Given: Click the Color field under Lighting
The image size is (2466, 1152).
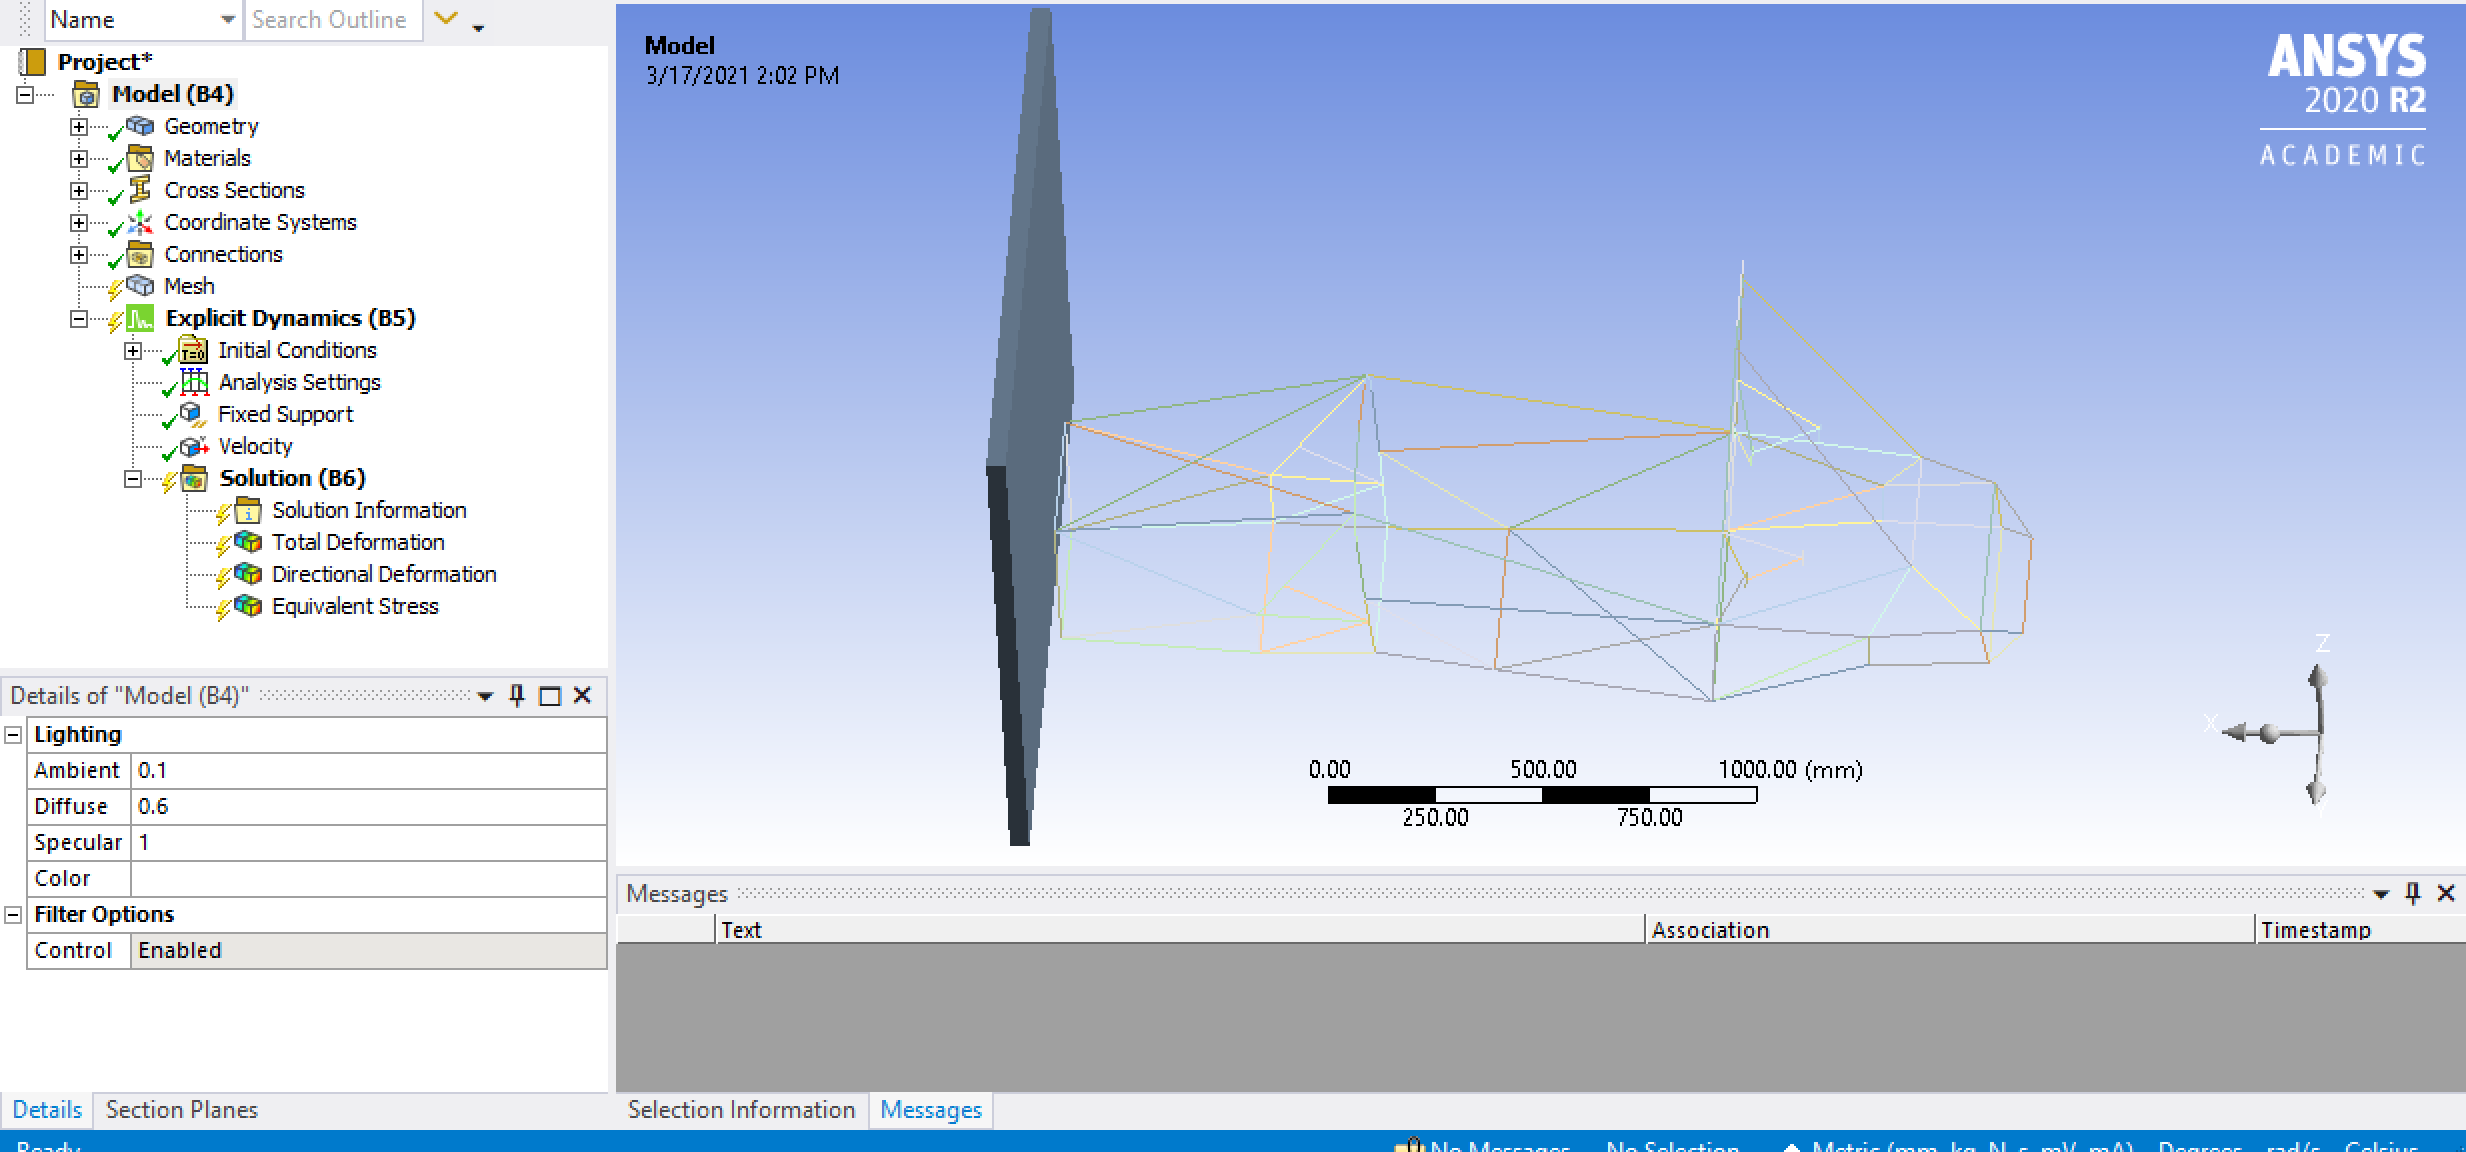Looking at the screenshot, I should coord(367,878).
